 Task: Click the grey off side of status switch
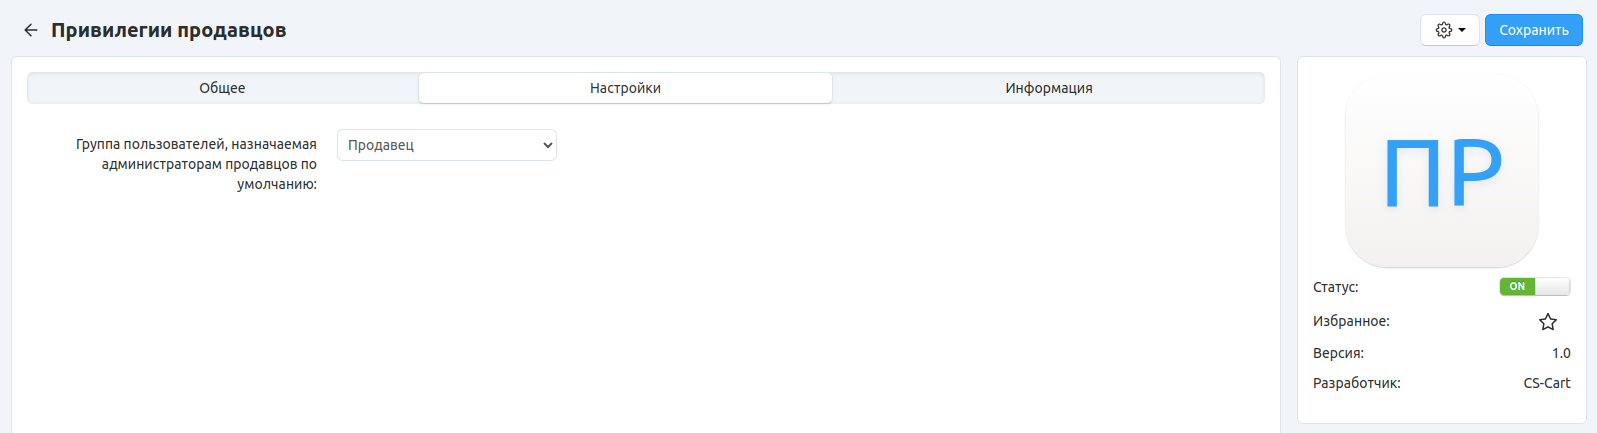(1553, 287)
